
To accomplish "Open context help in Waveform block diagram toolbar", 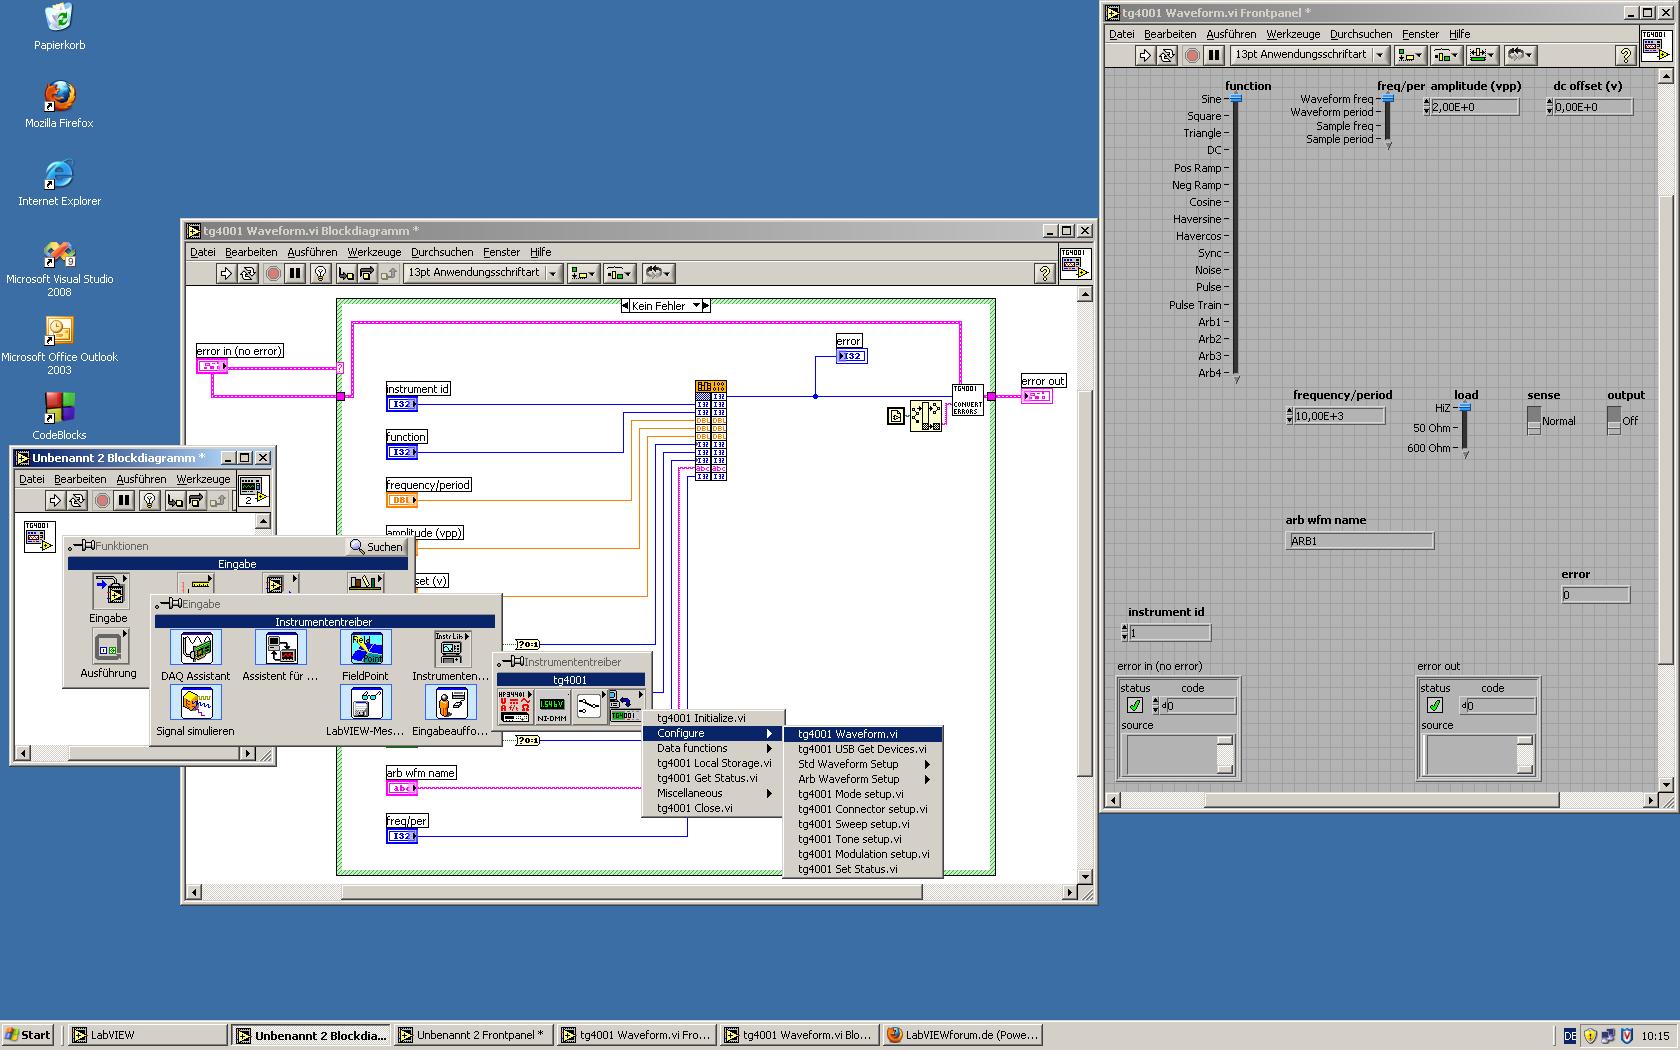I will point(1044,273).
